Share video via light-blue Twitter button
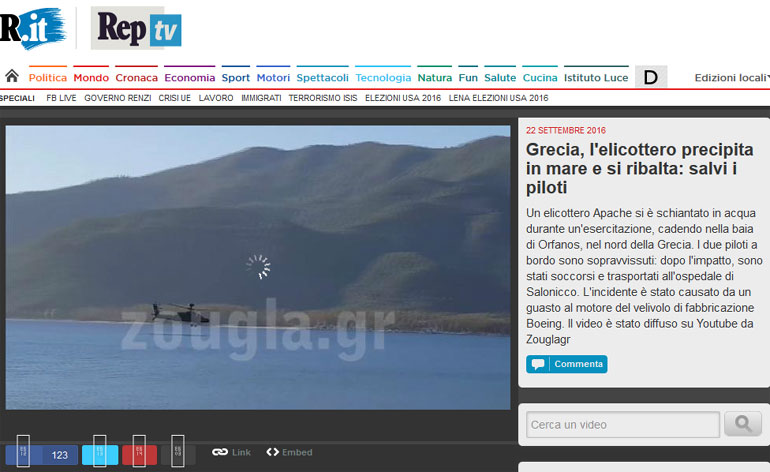 point(100,455)
